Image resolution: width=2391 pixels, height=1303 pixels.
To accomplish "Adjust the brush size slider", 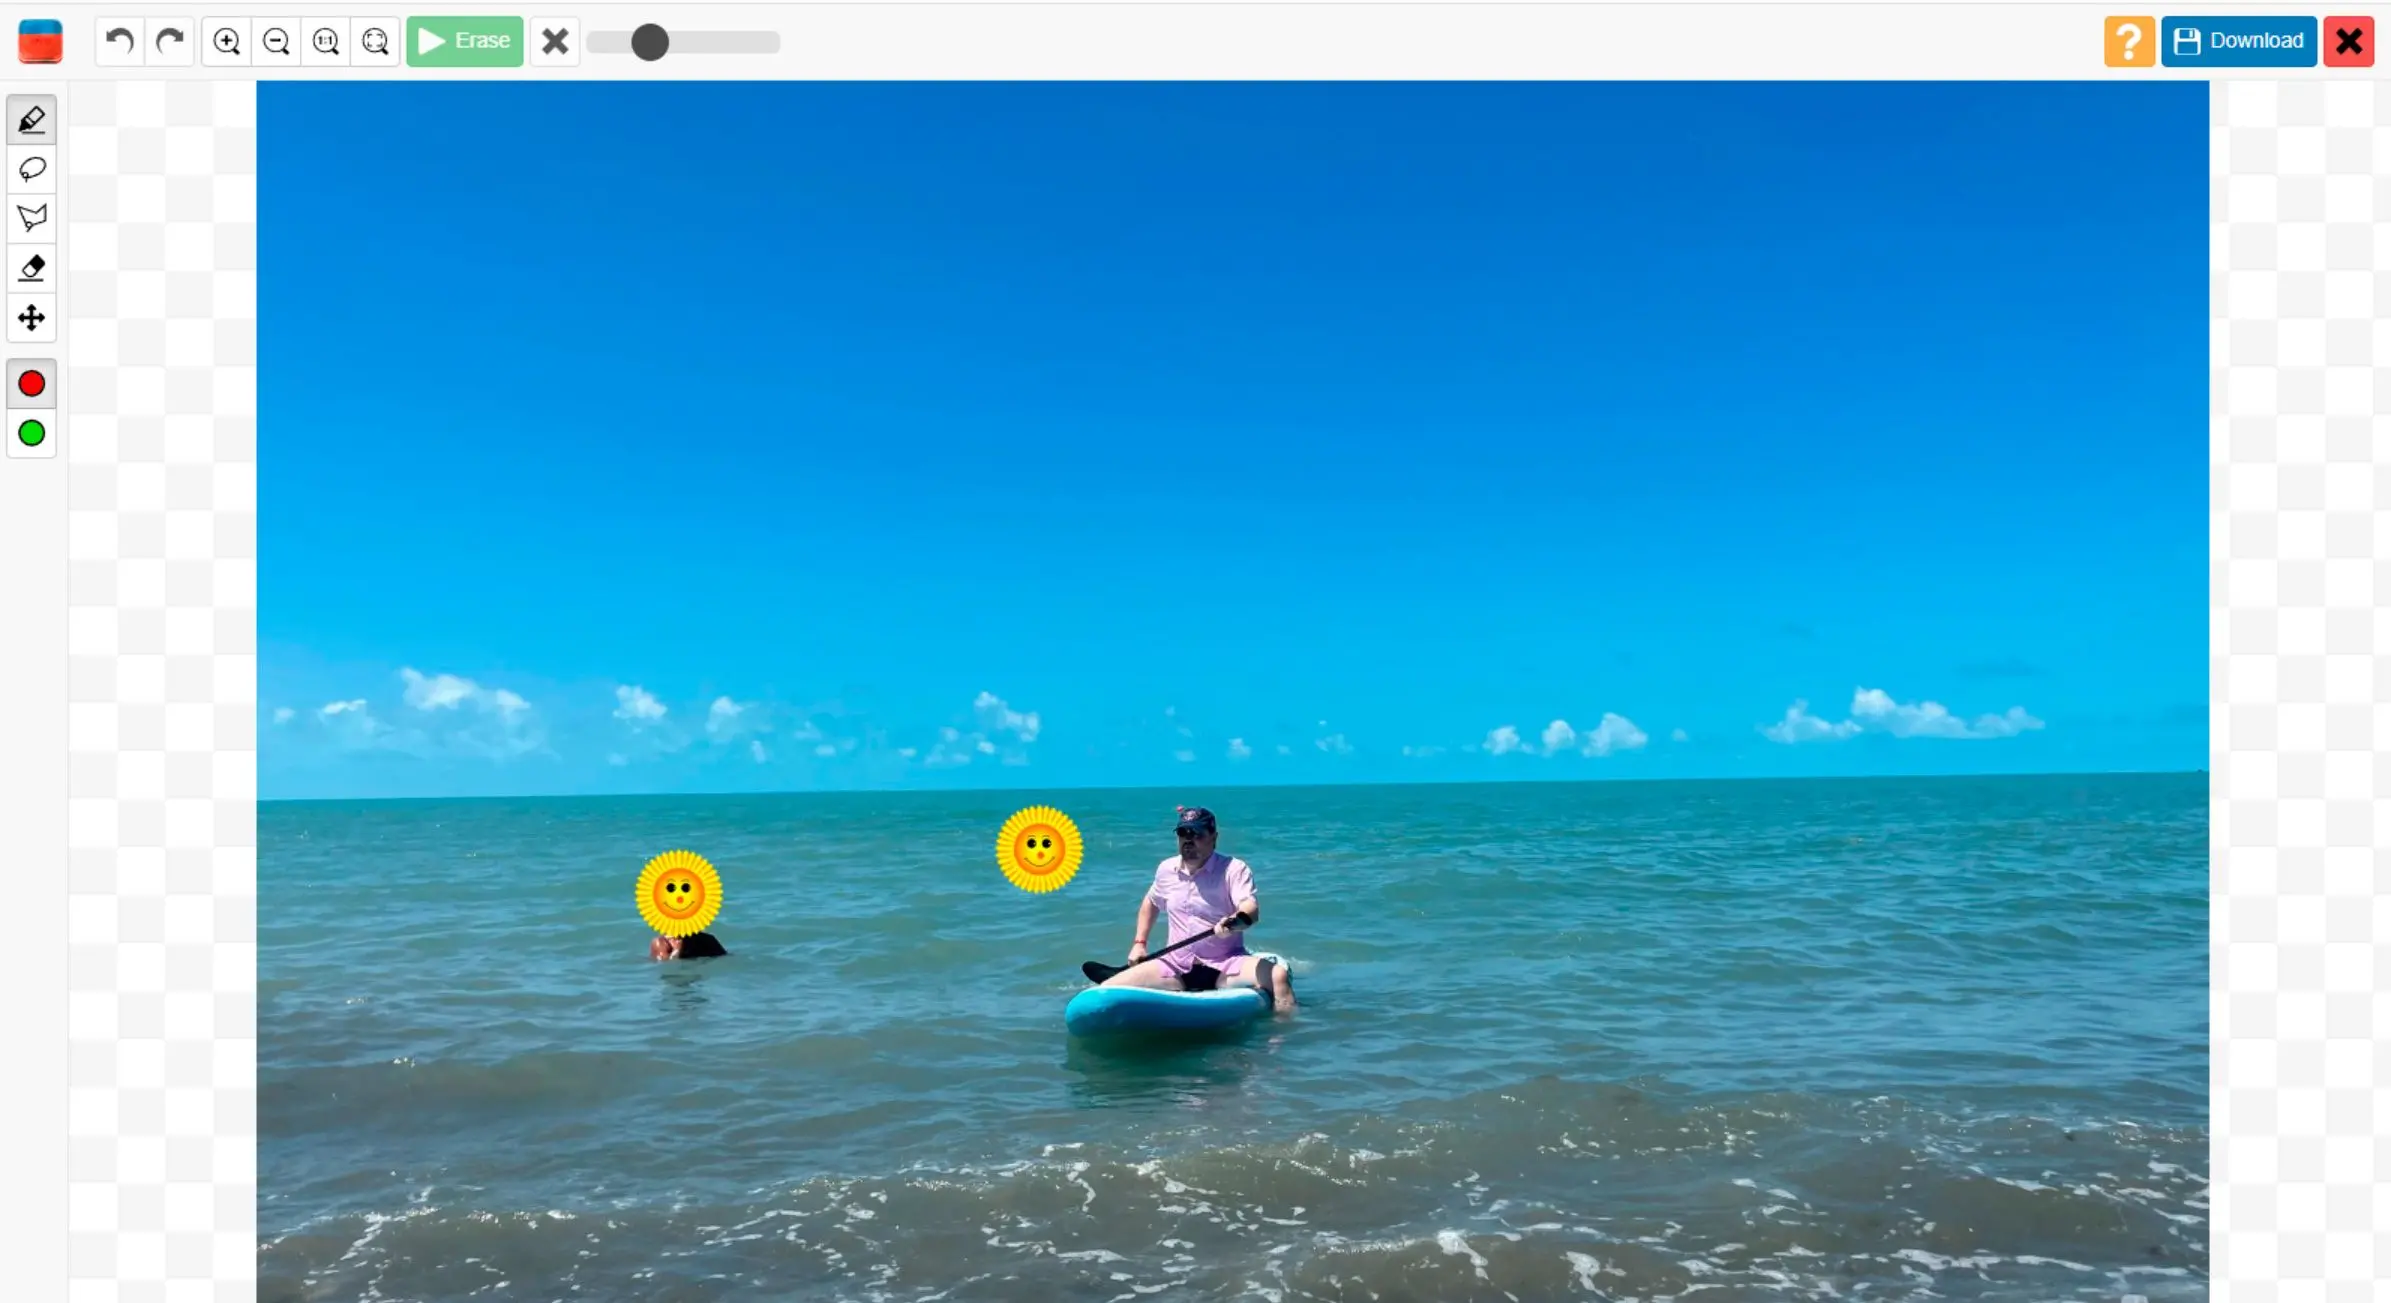I will pos(648,40).
